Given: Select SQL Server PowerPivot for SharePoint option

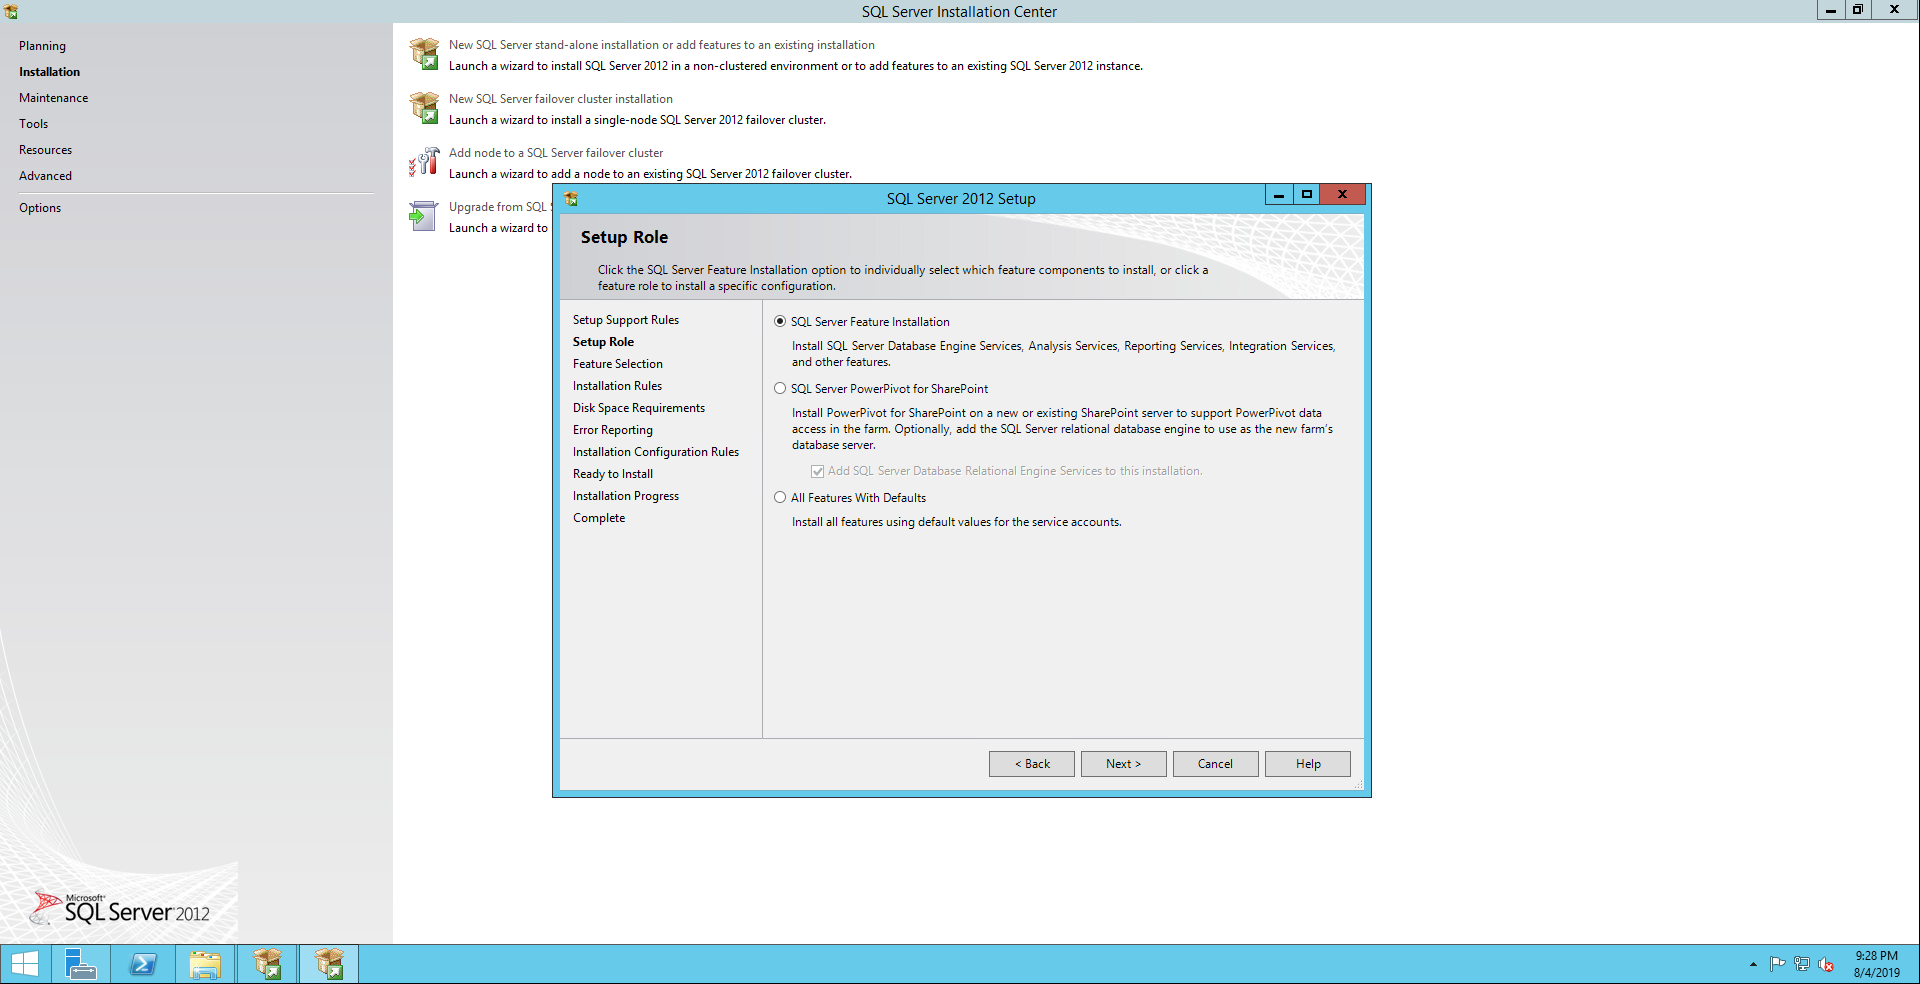Looking at the screenshot, I should coord(780,389).
